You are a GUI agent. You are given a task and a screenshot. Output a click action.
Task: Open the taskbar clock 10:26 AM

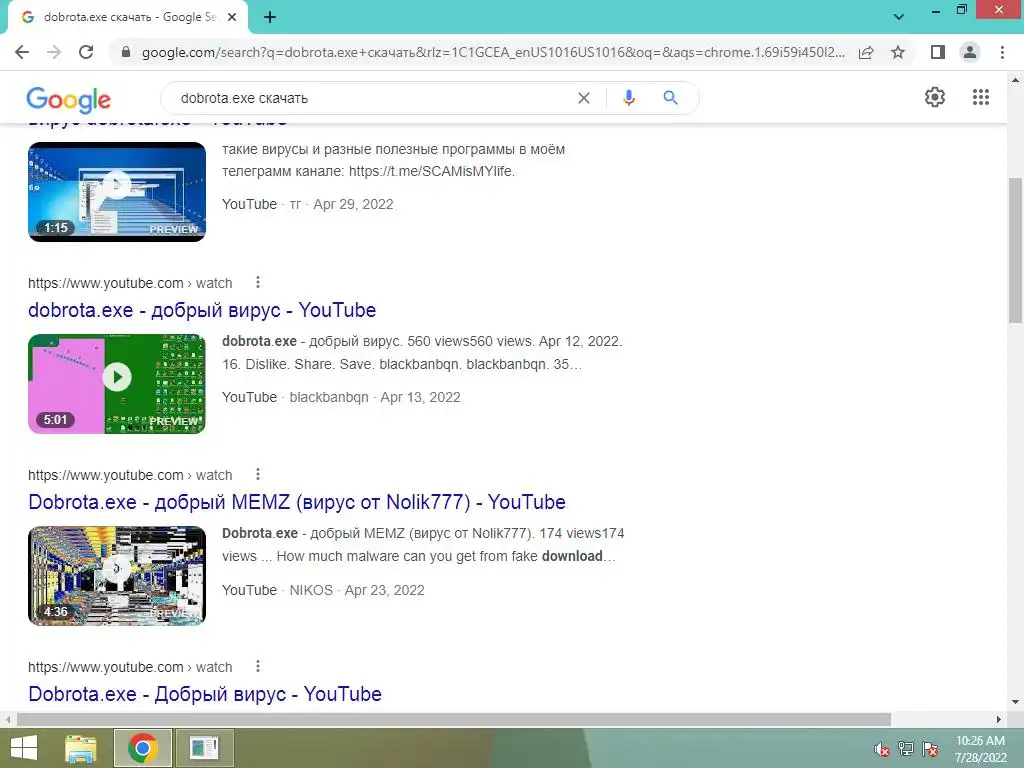click(980, 749)
